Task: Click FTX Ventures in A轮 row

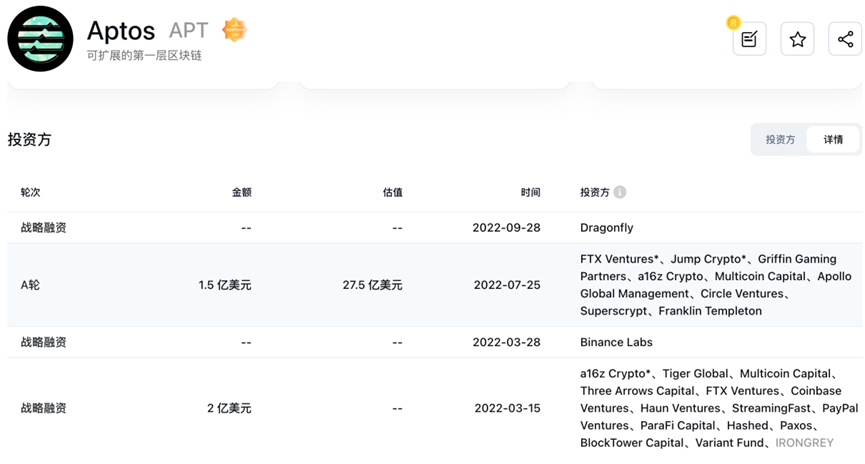Action: click(x=619, y=259)
